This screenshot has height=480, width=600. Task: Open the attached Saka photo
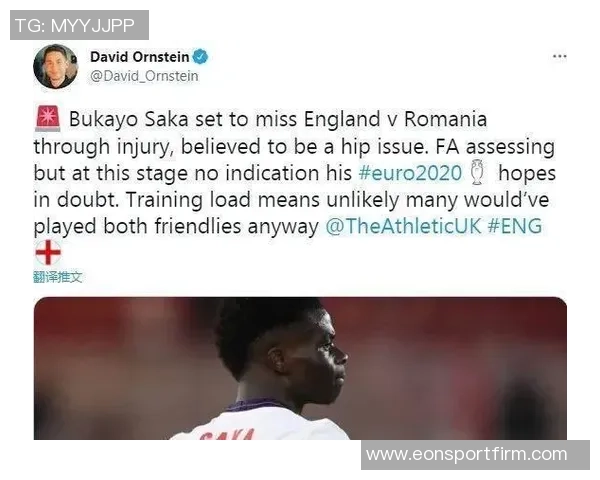tap(300, 368)
